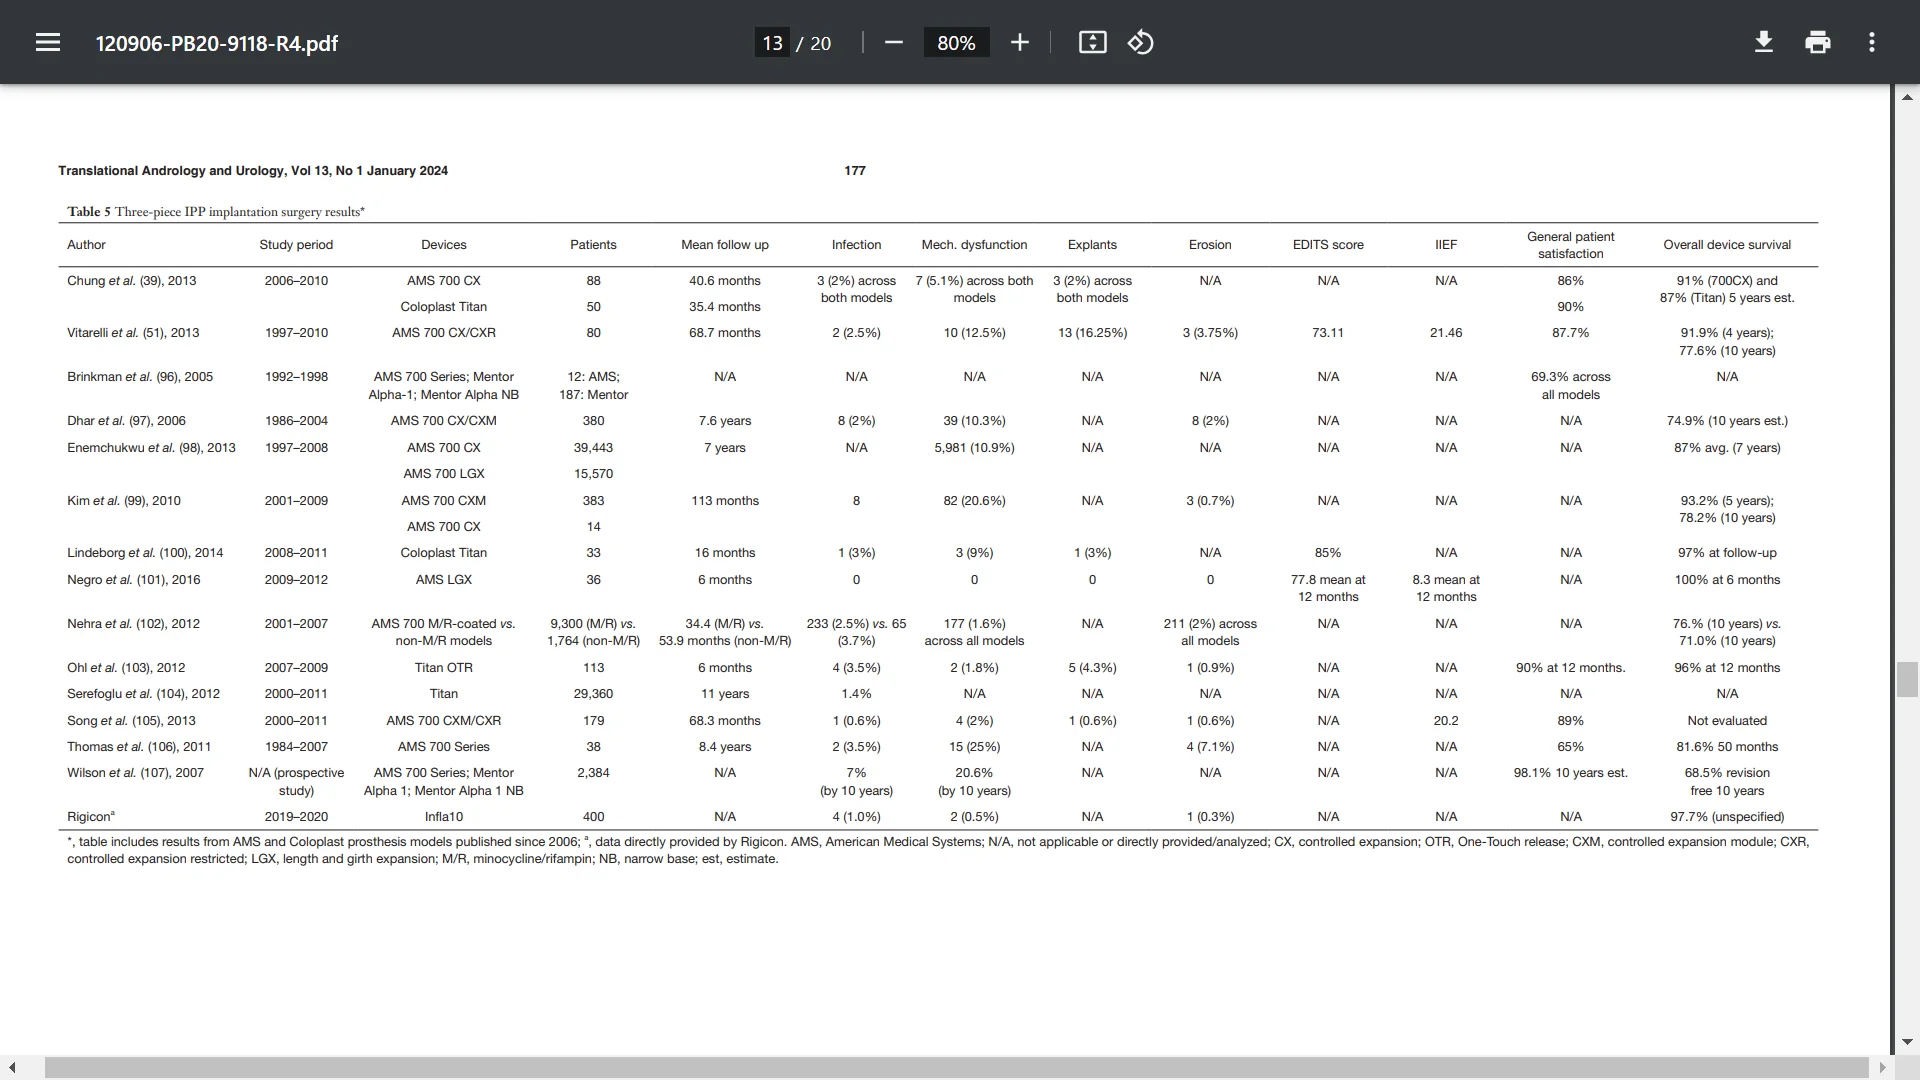
Task: Click 'Ohl et al. (103), 2012' author
Action: coord(126,668)
